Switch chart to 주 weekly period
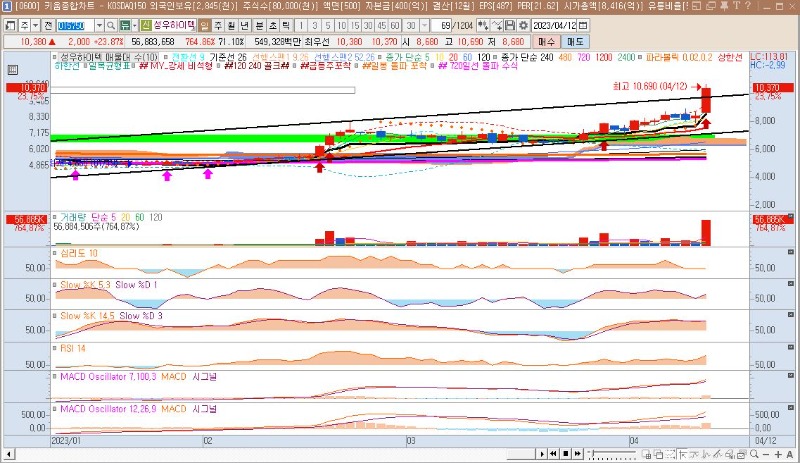The image size is (800, 463). [x=219, y=24]
